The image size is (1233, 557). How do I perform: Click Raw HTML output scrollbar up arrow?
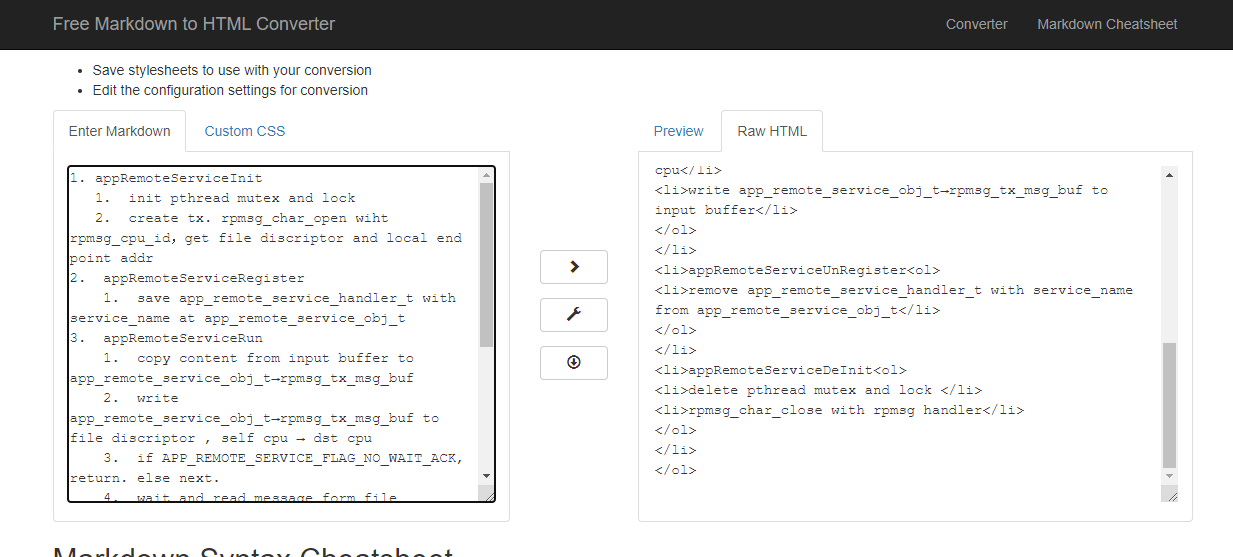tap(1169, 174)
